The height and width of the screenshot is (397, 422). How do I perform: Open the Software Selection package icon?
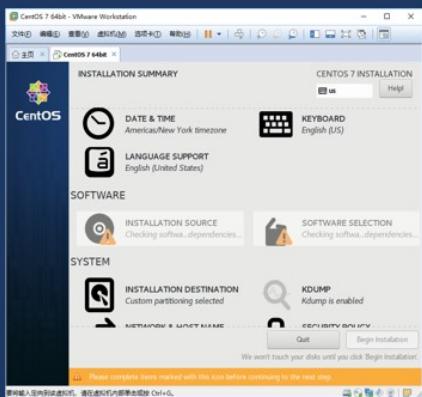click(278, 232)
